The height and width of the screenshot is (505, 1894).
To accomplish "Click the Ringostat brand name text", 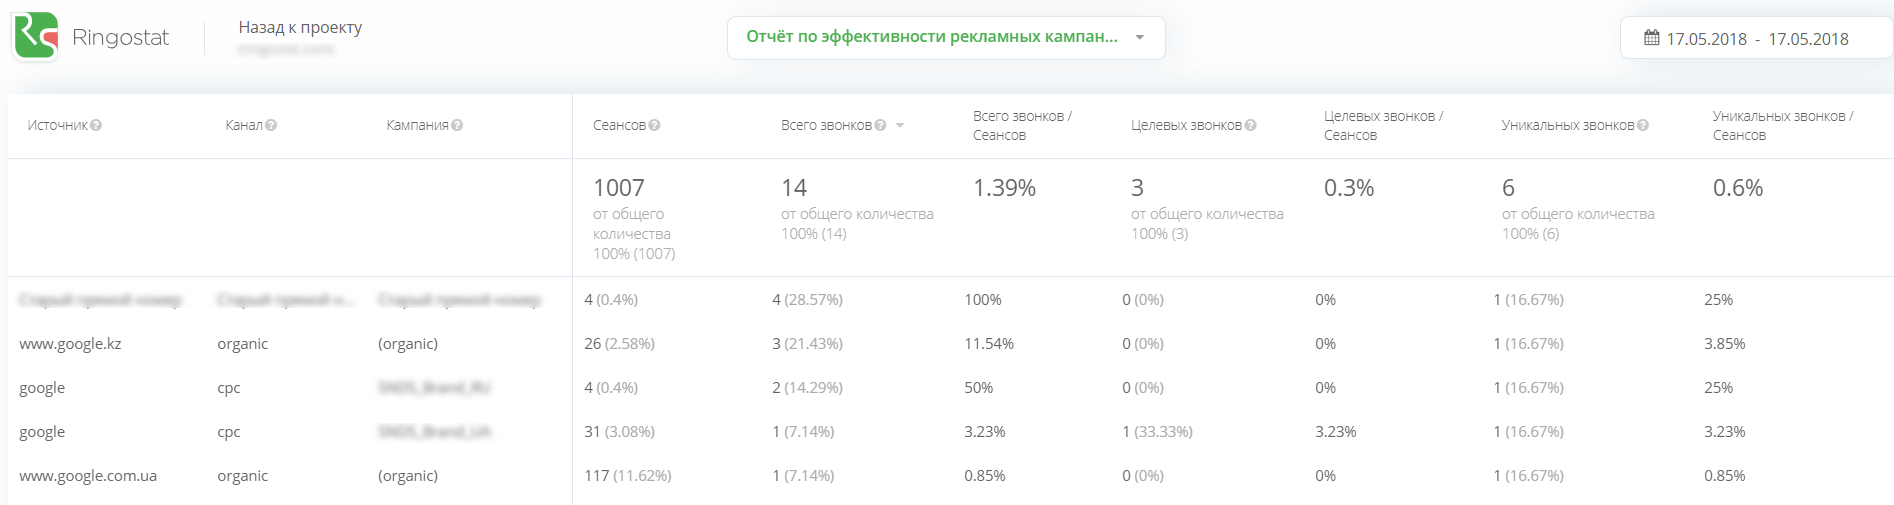I will coord(120,38).
